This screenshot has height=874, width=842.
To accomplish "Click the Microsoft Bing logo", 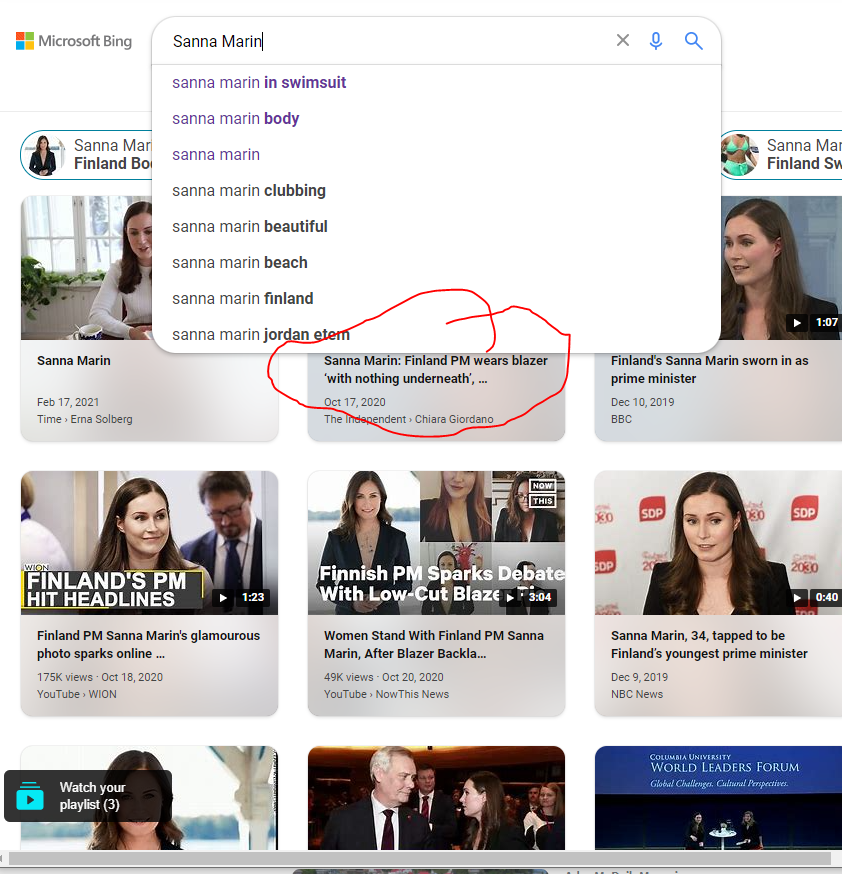I will pyautogui.click(x=74, y=41).
